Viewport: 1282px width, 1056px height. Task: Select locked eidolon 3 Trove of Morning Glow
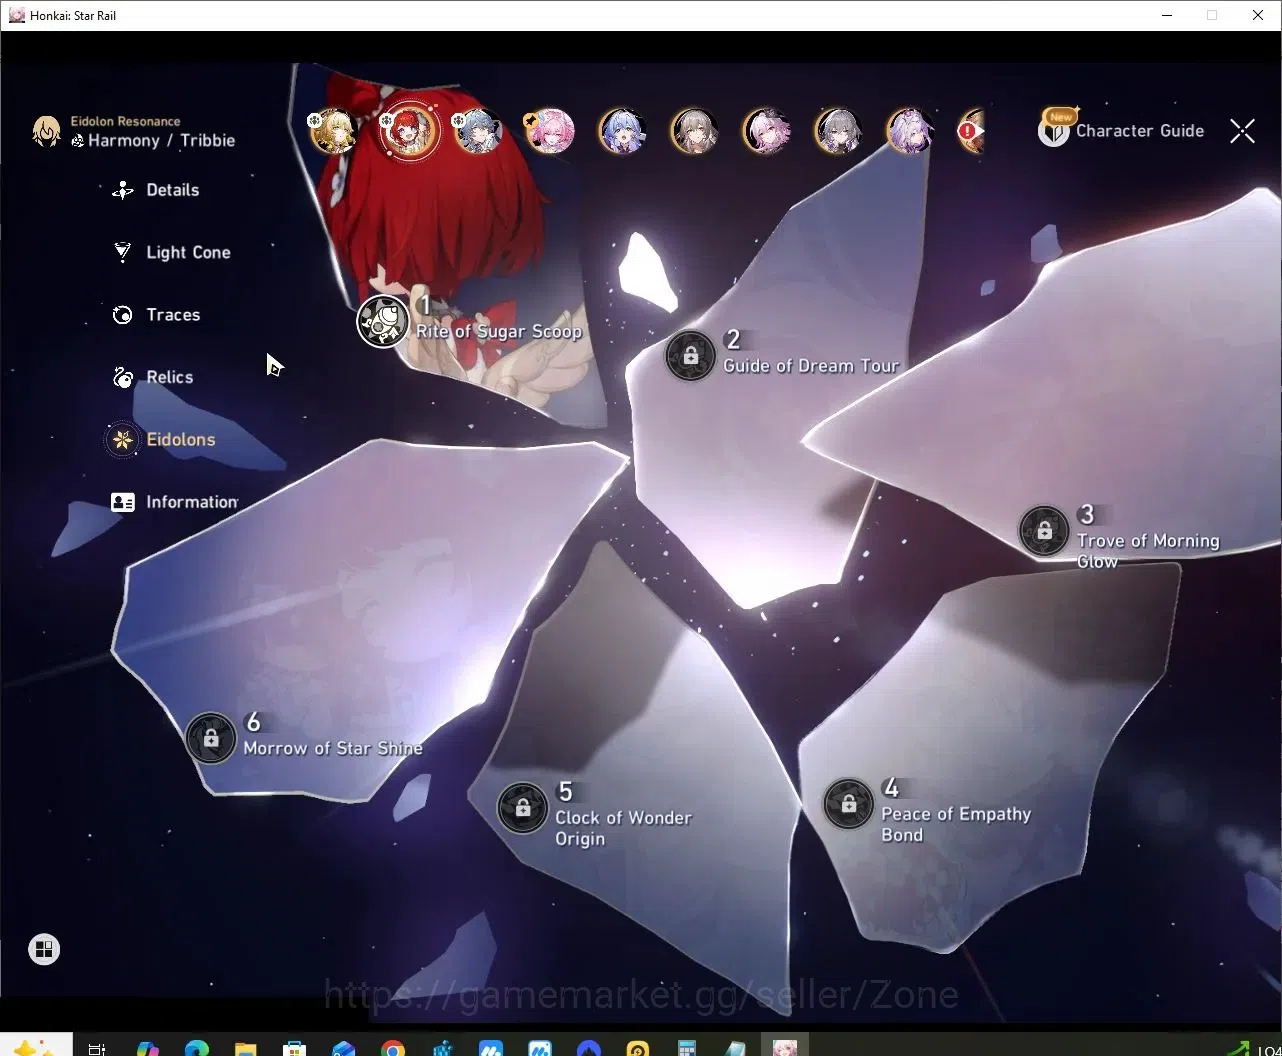[1044, 531]
